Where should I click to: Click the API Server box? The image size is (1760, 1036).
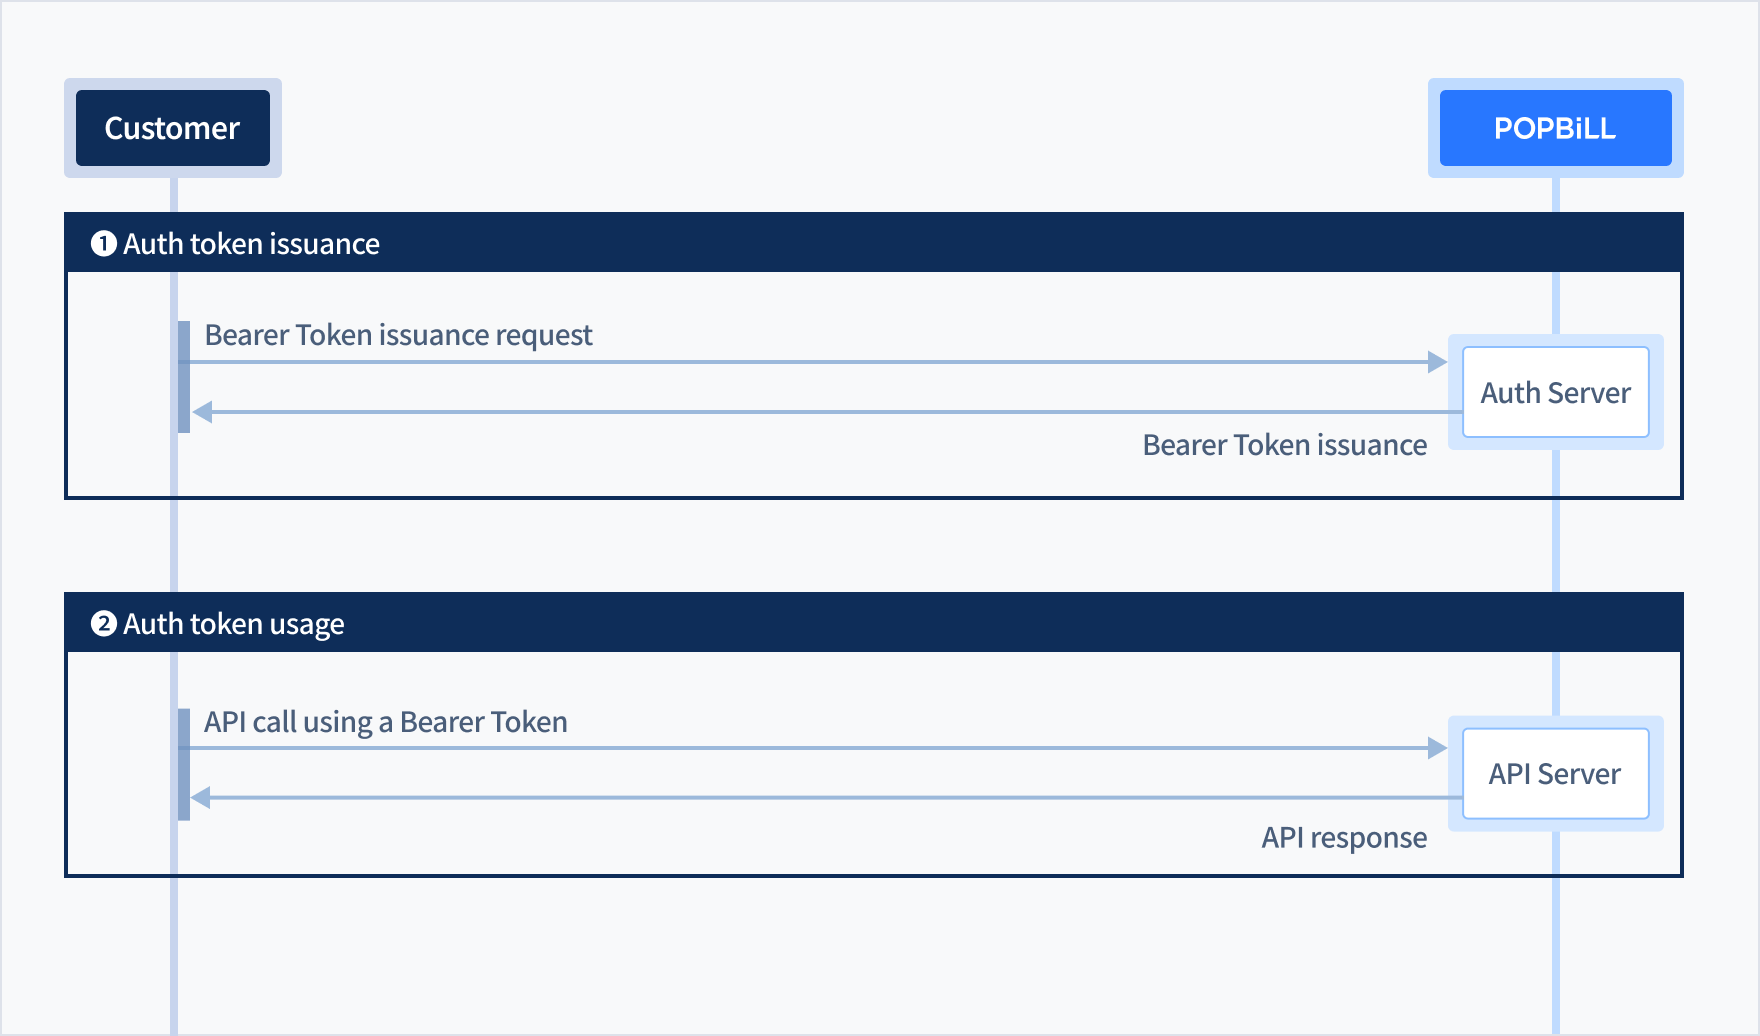tap(1555, 774)
